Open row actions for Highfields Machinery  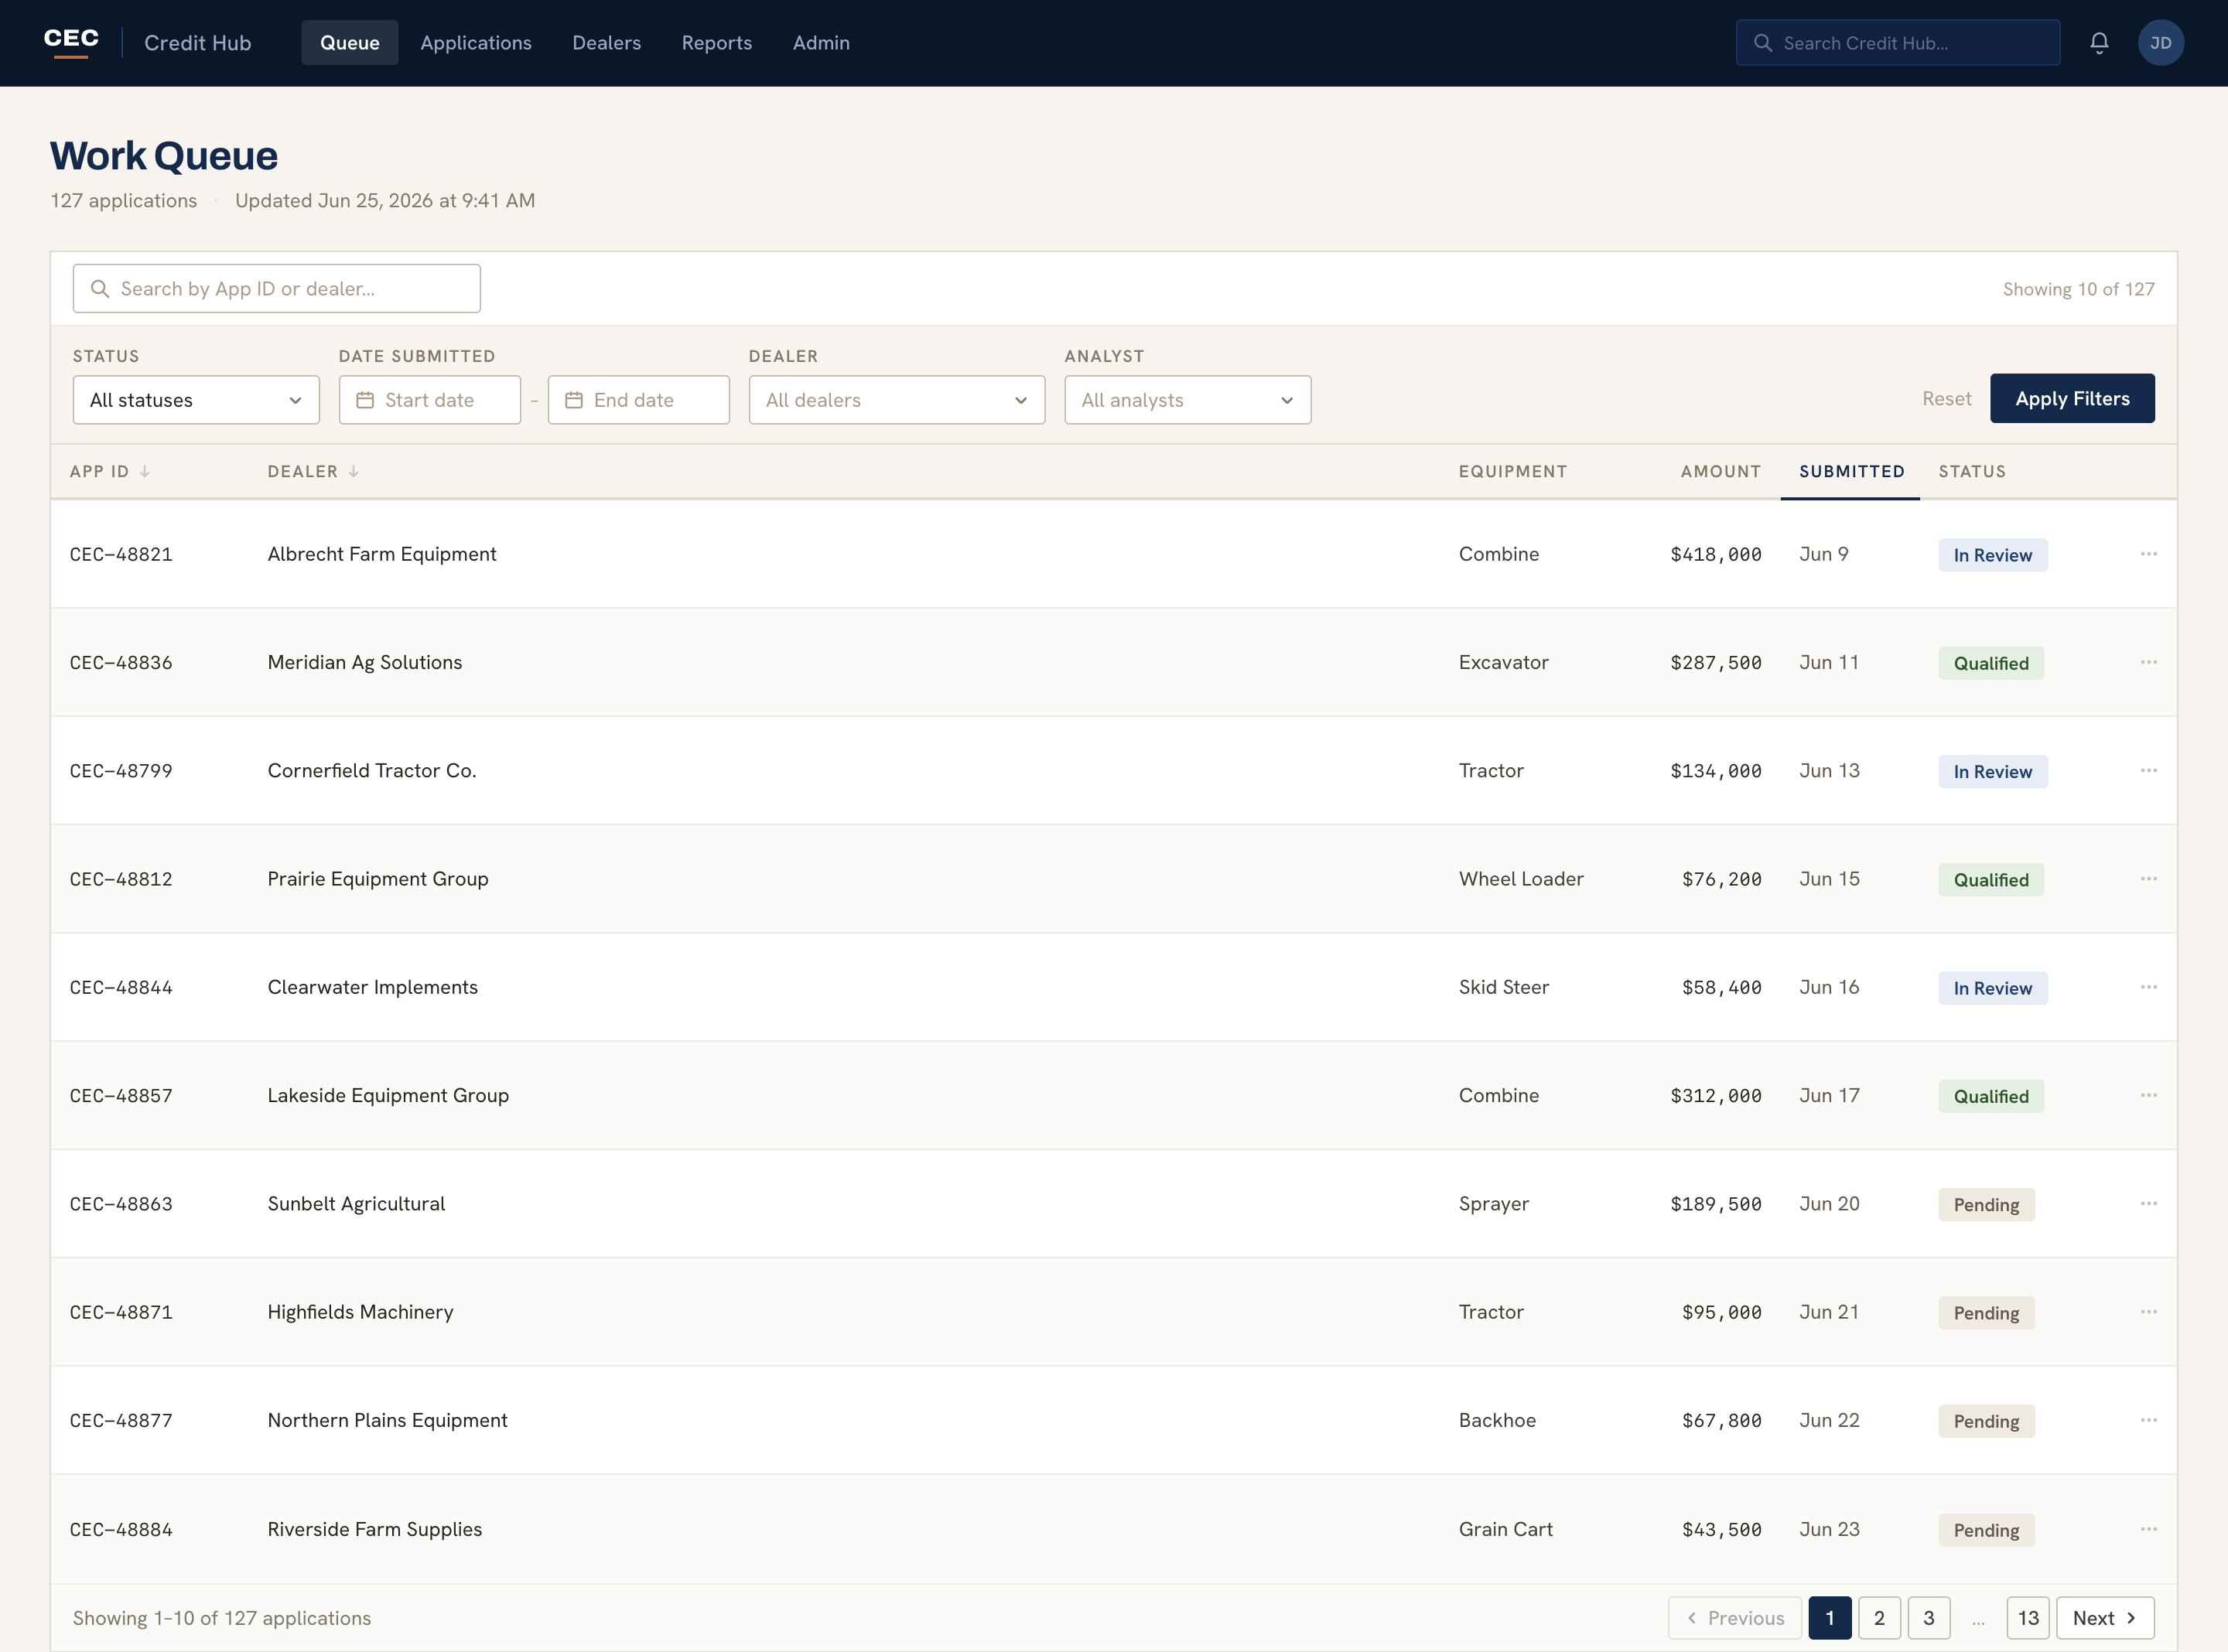point(2148,1312)
